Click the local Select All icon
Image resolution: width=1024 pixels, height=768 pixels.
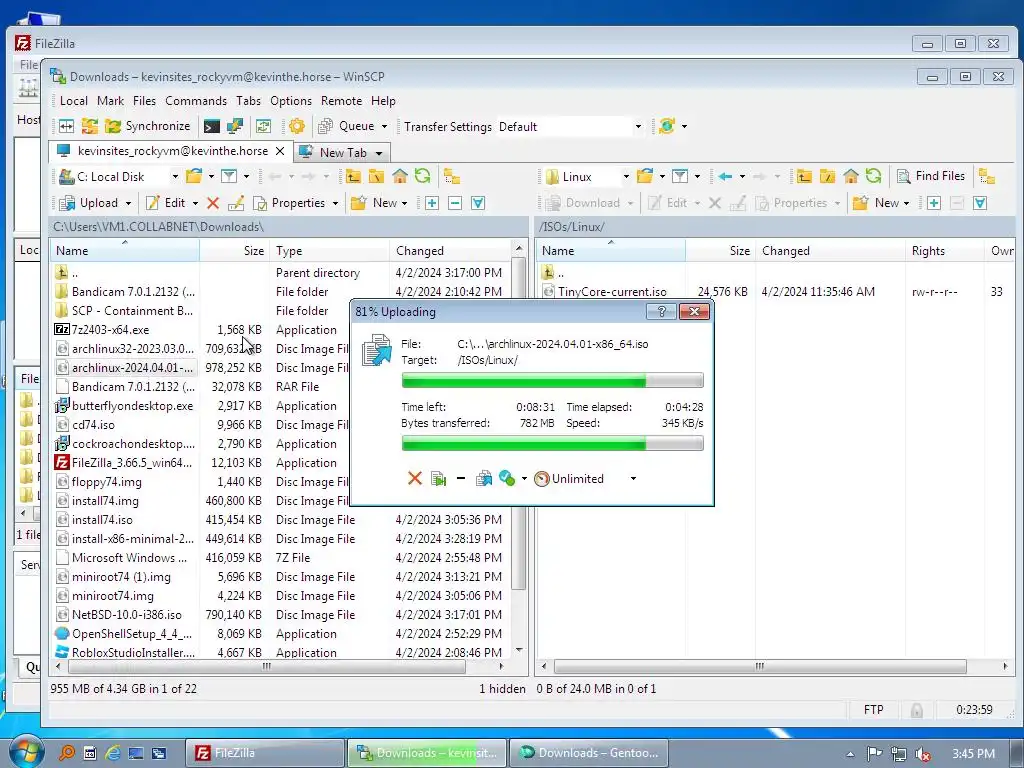pos(478,203)
